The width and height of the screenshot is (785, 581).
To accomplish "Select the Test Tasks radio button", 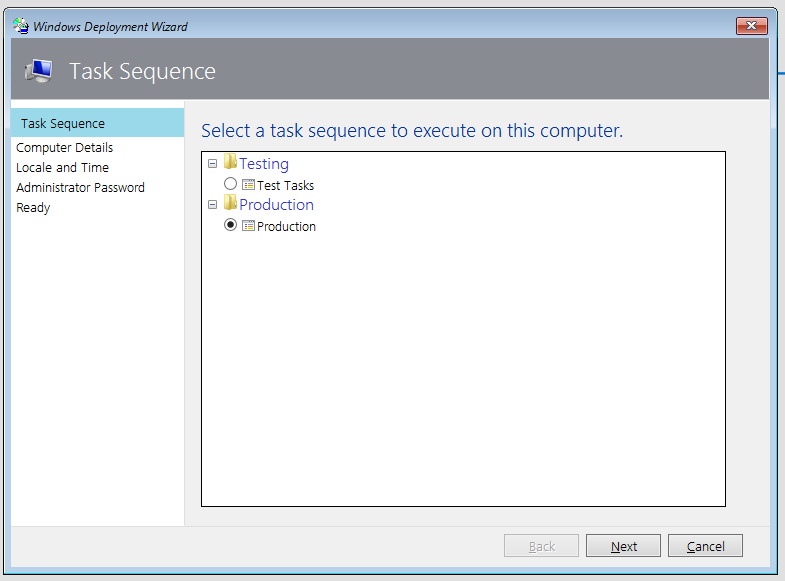I will coord(230,184).
